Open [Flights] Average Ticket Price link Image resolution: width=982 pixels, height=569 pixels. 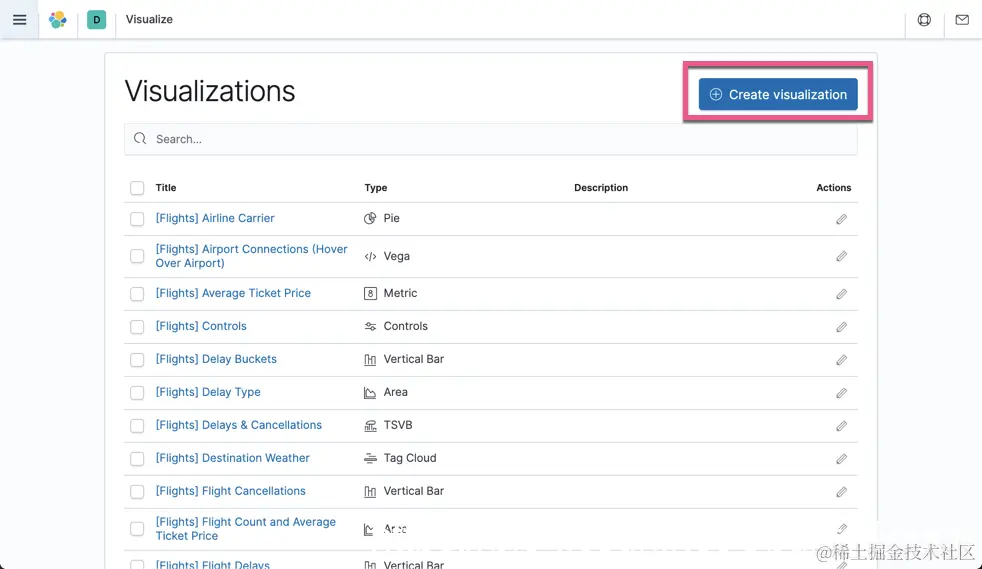pyautogui.click(x=233, y=293)
